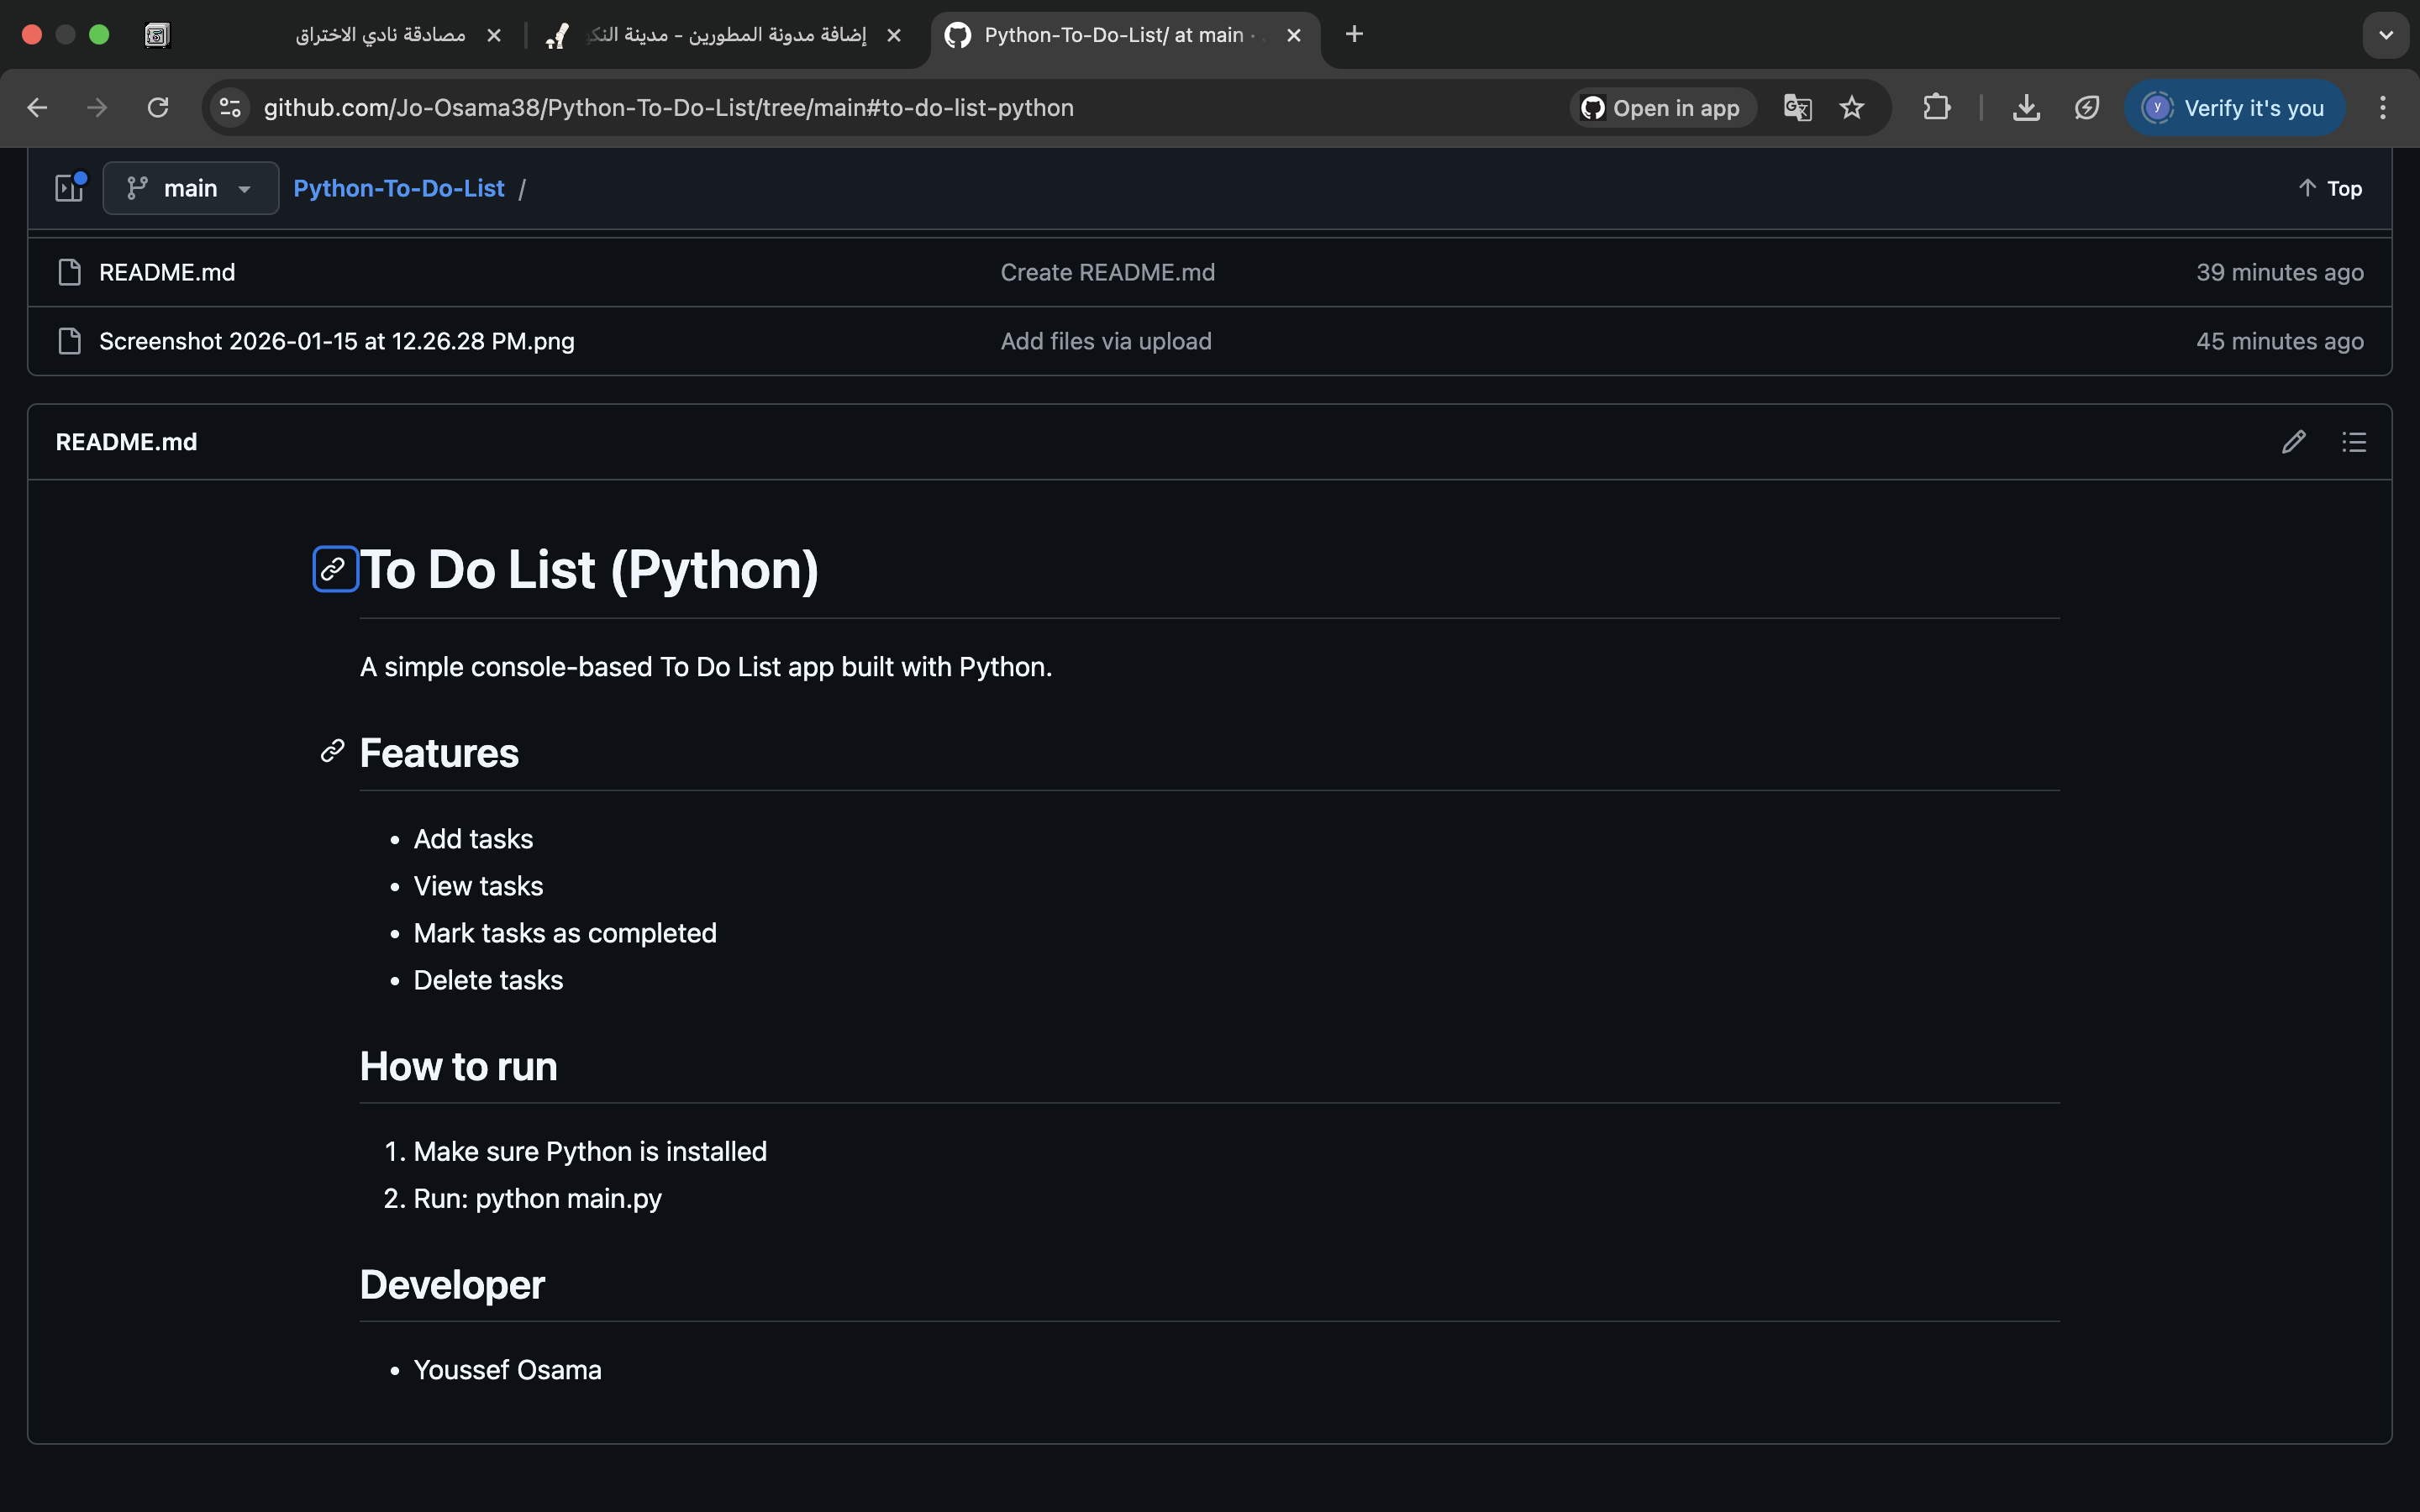This screenshot has width=2420, height=1512.
Task: Open the browser downloads icon
Action: (2026, 108)
